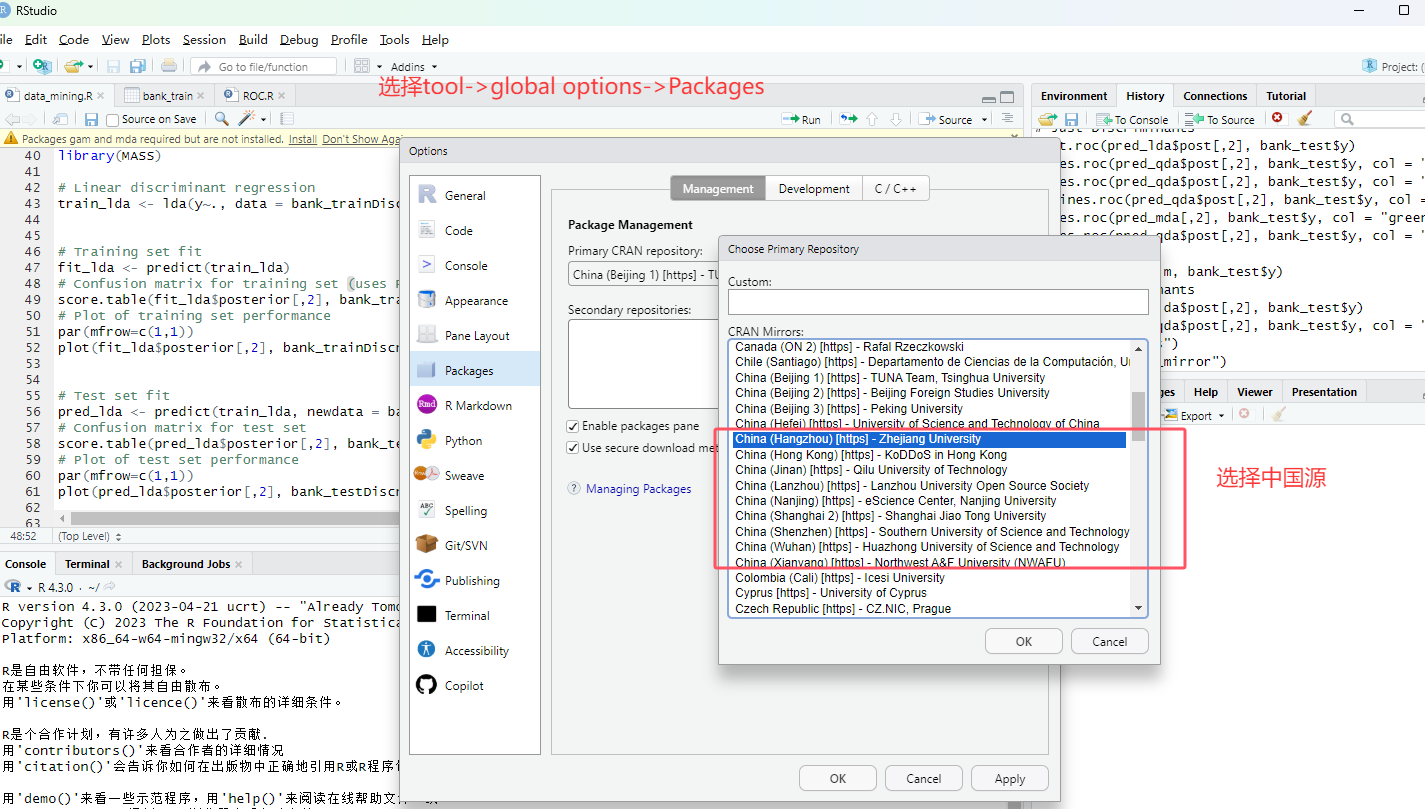Open the Copilot section in Options
Image resolution: width=1425 pixels, height=809 pixels.
click(x=476, y=686)
